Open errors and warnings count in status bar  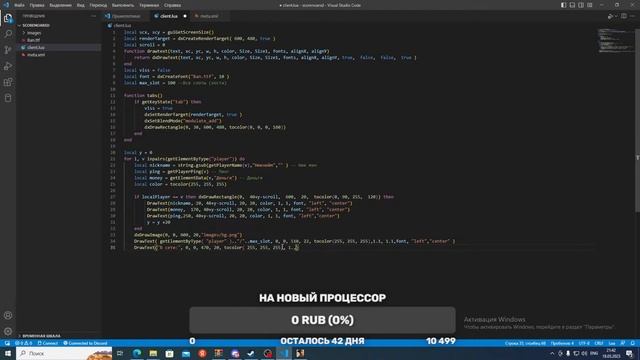[24, 343]
